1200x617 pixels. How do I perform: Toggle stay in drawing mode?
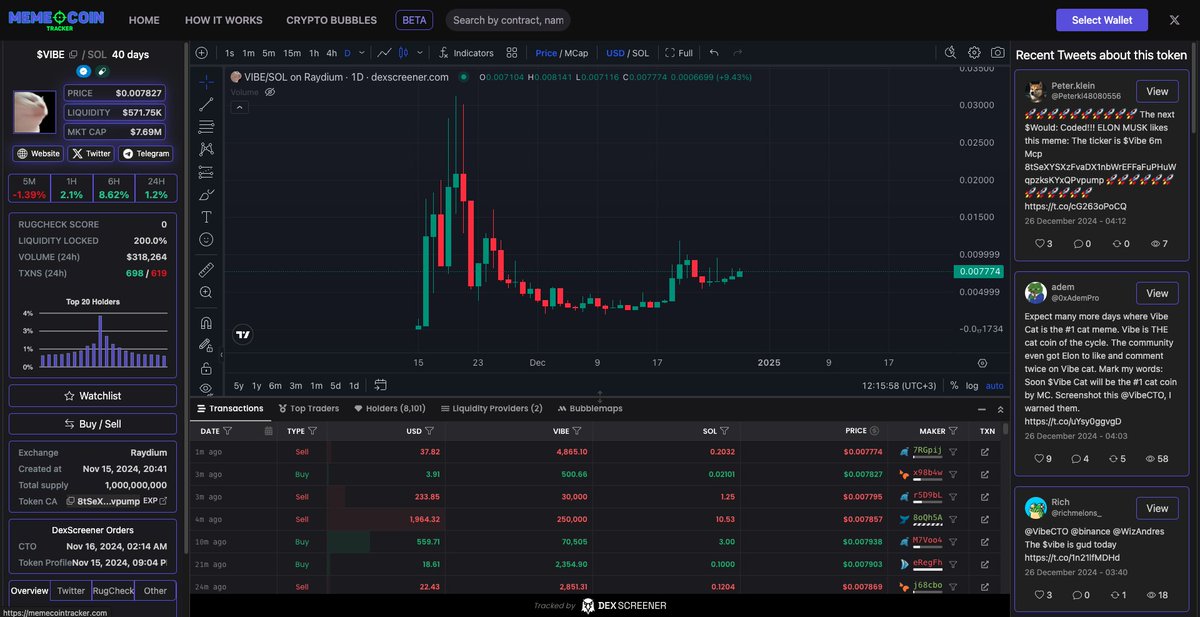click(206, 345)
